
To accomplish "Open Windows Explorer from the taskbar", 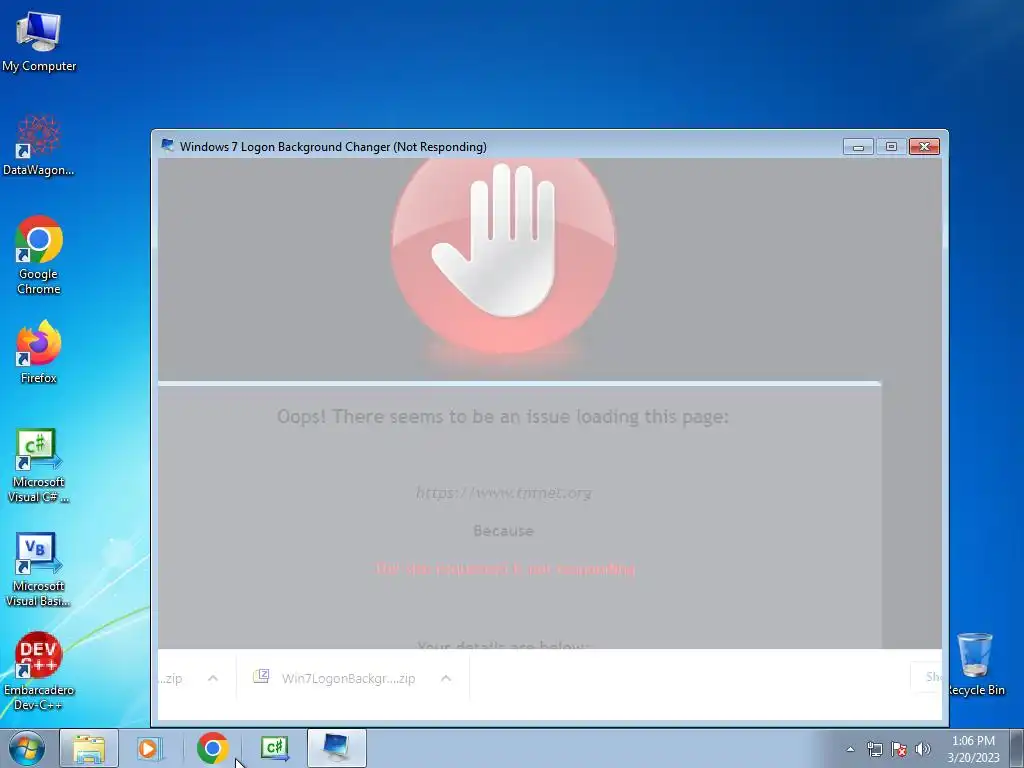I will point(89,748).
